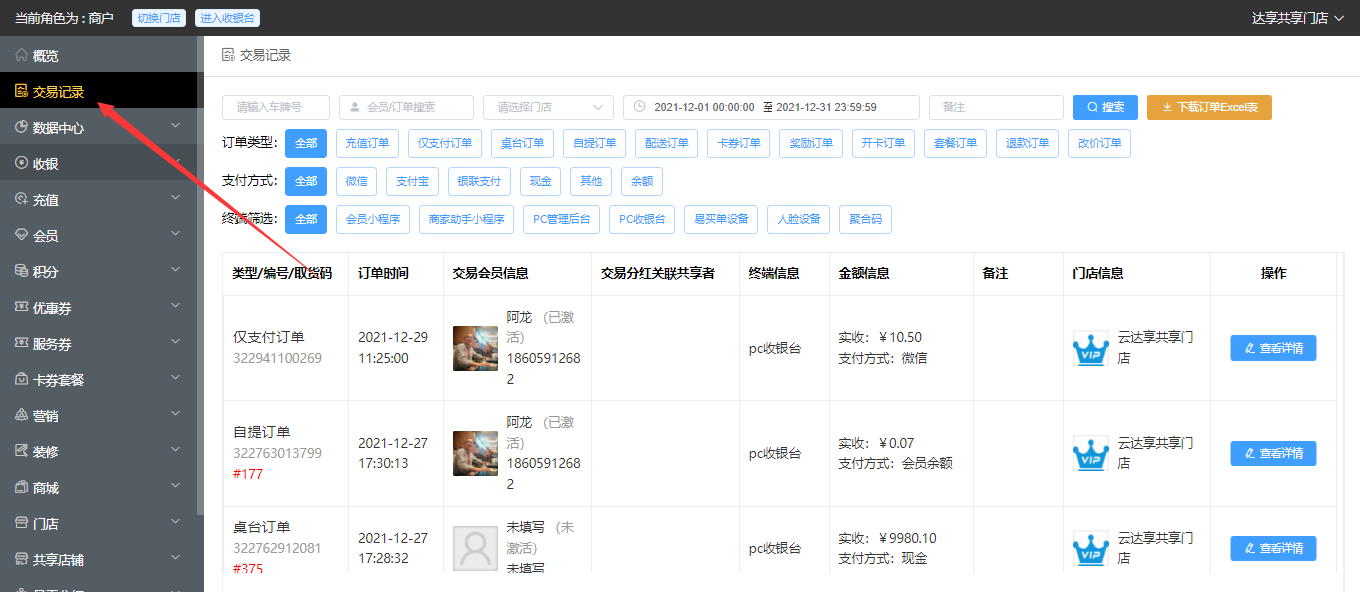Click 阿龙 avatar in 自提订单 row
Image resolution: width=1360 pixels, height=592 pixels.
tap(475, 453)
